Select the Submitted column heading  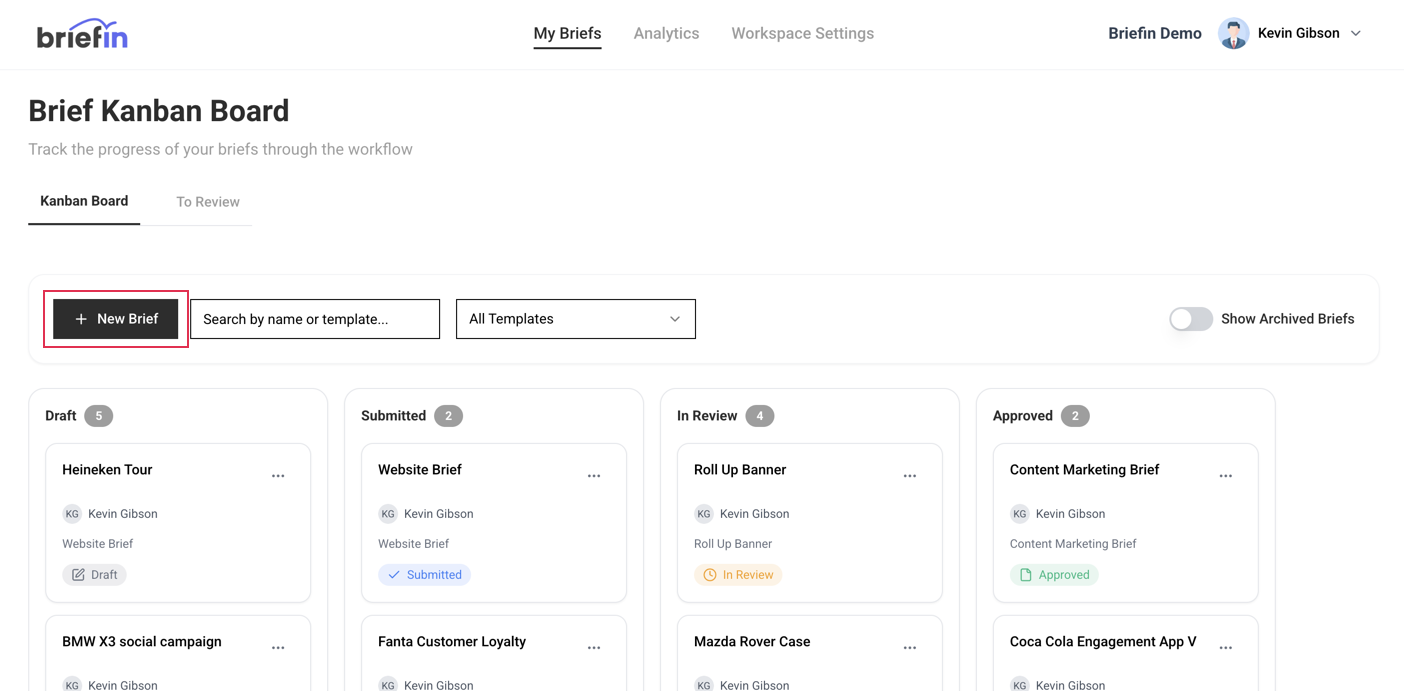(394, 416)
